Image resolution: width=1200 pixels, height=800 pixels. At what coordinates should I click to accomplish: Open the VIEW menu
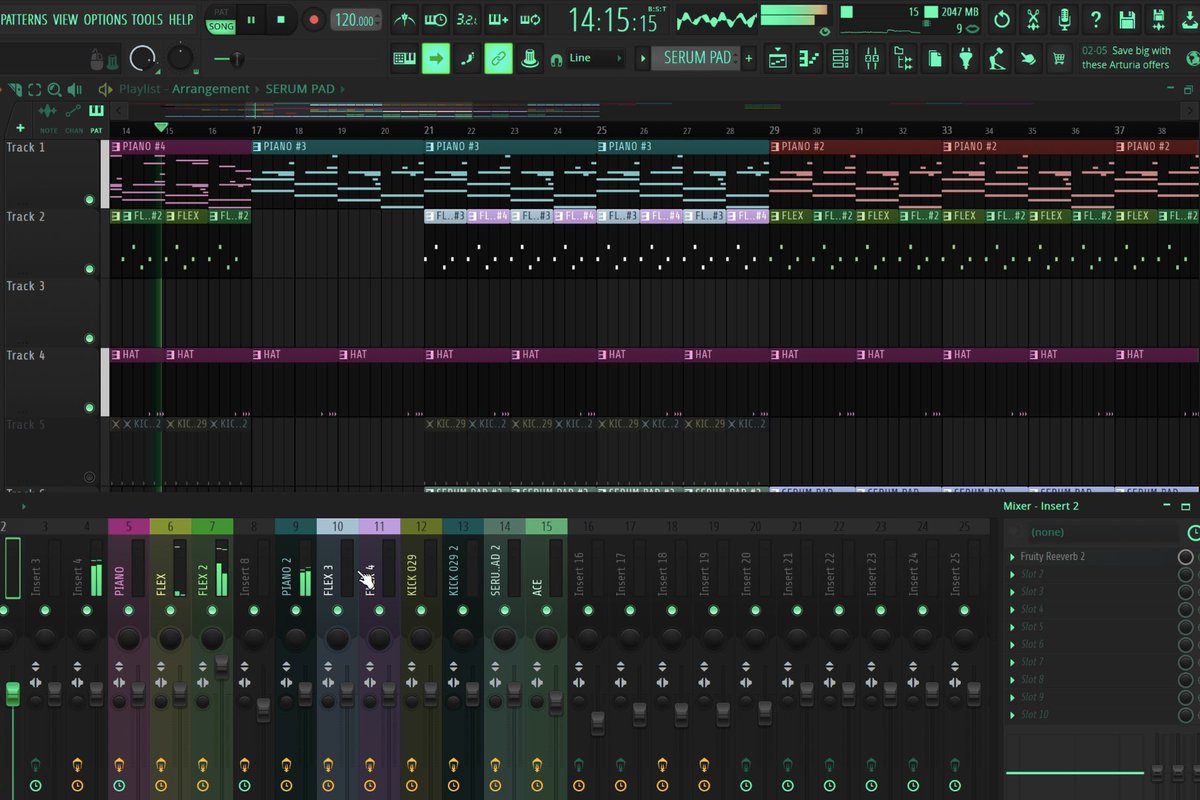(65, 19)
